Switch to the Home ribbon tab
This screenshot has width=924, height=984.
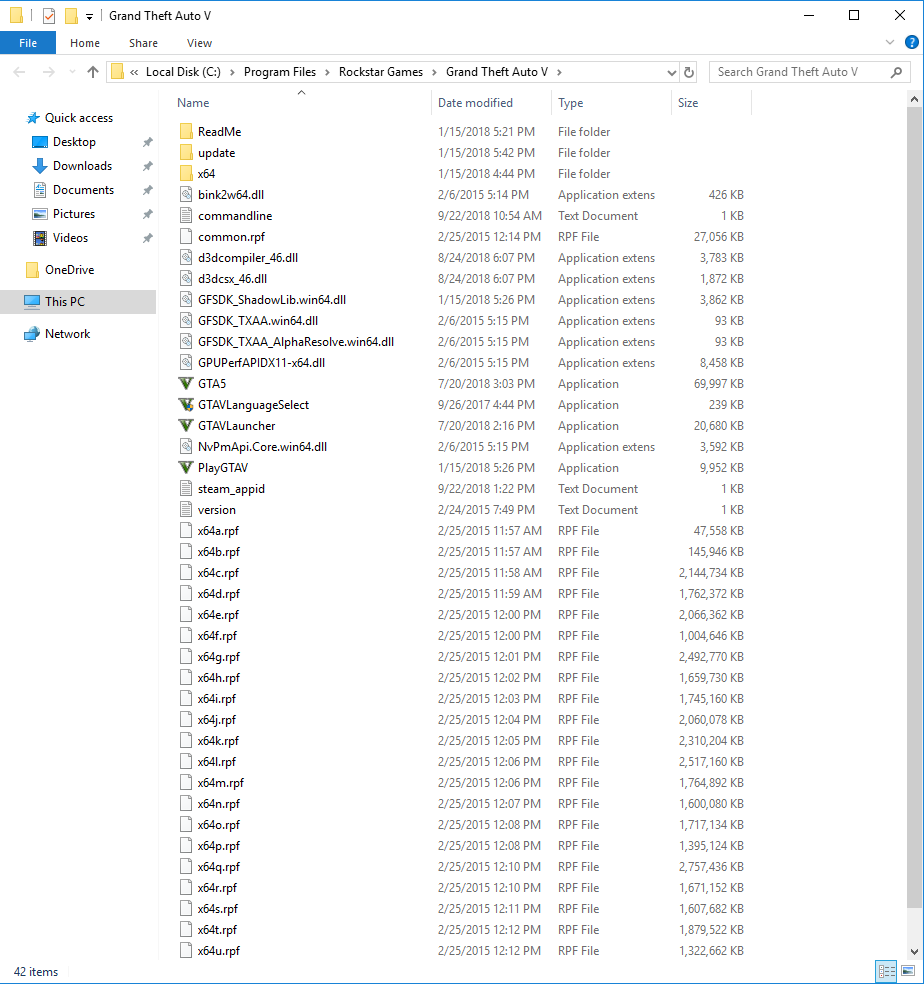(x=85, y=43)
